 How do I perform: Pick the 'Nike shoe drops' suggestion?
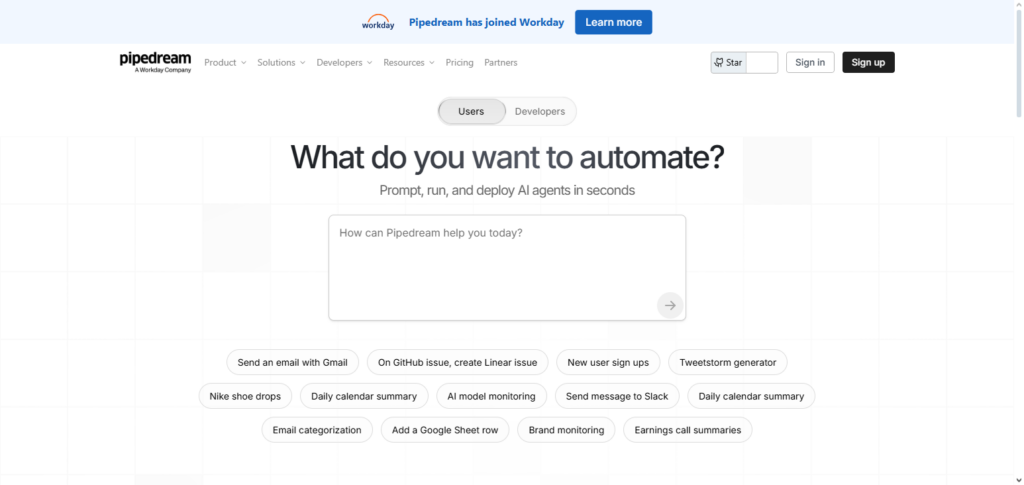245,396
